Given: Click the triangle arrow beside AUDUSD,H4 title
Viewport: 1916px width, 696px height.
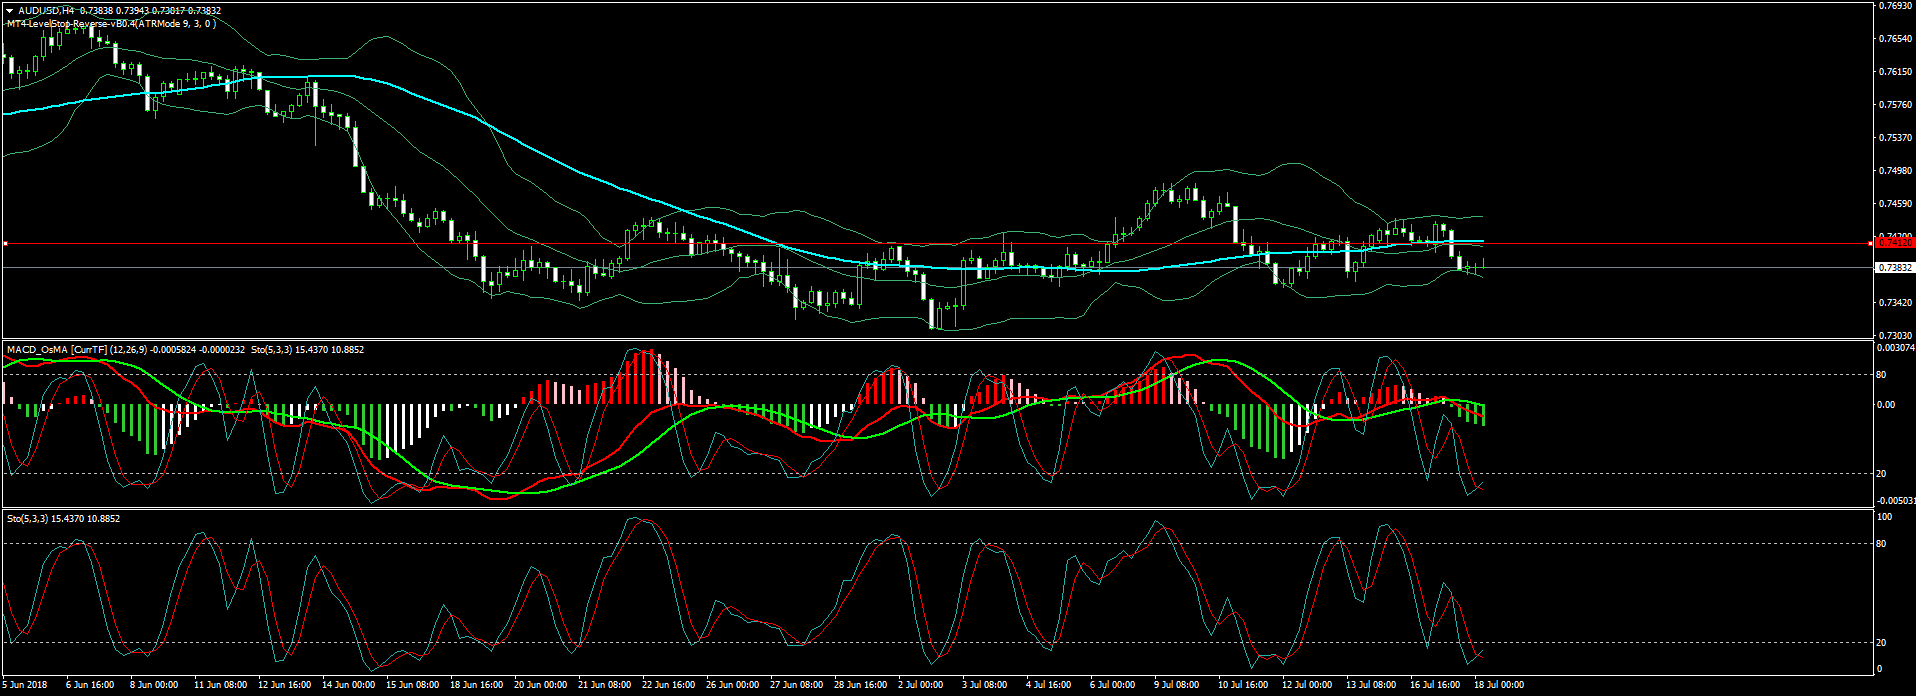Looking at the screenshot, I should [x=10, y=11].
